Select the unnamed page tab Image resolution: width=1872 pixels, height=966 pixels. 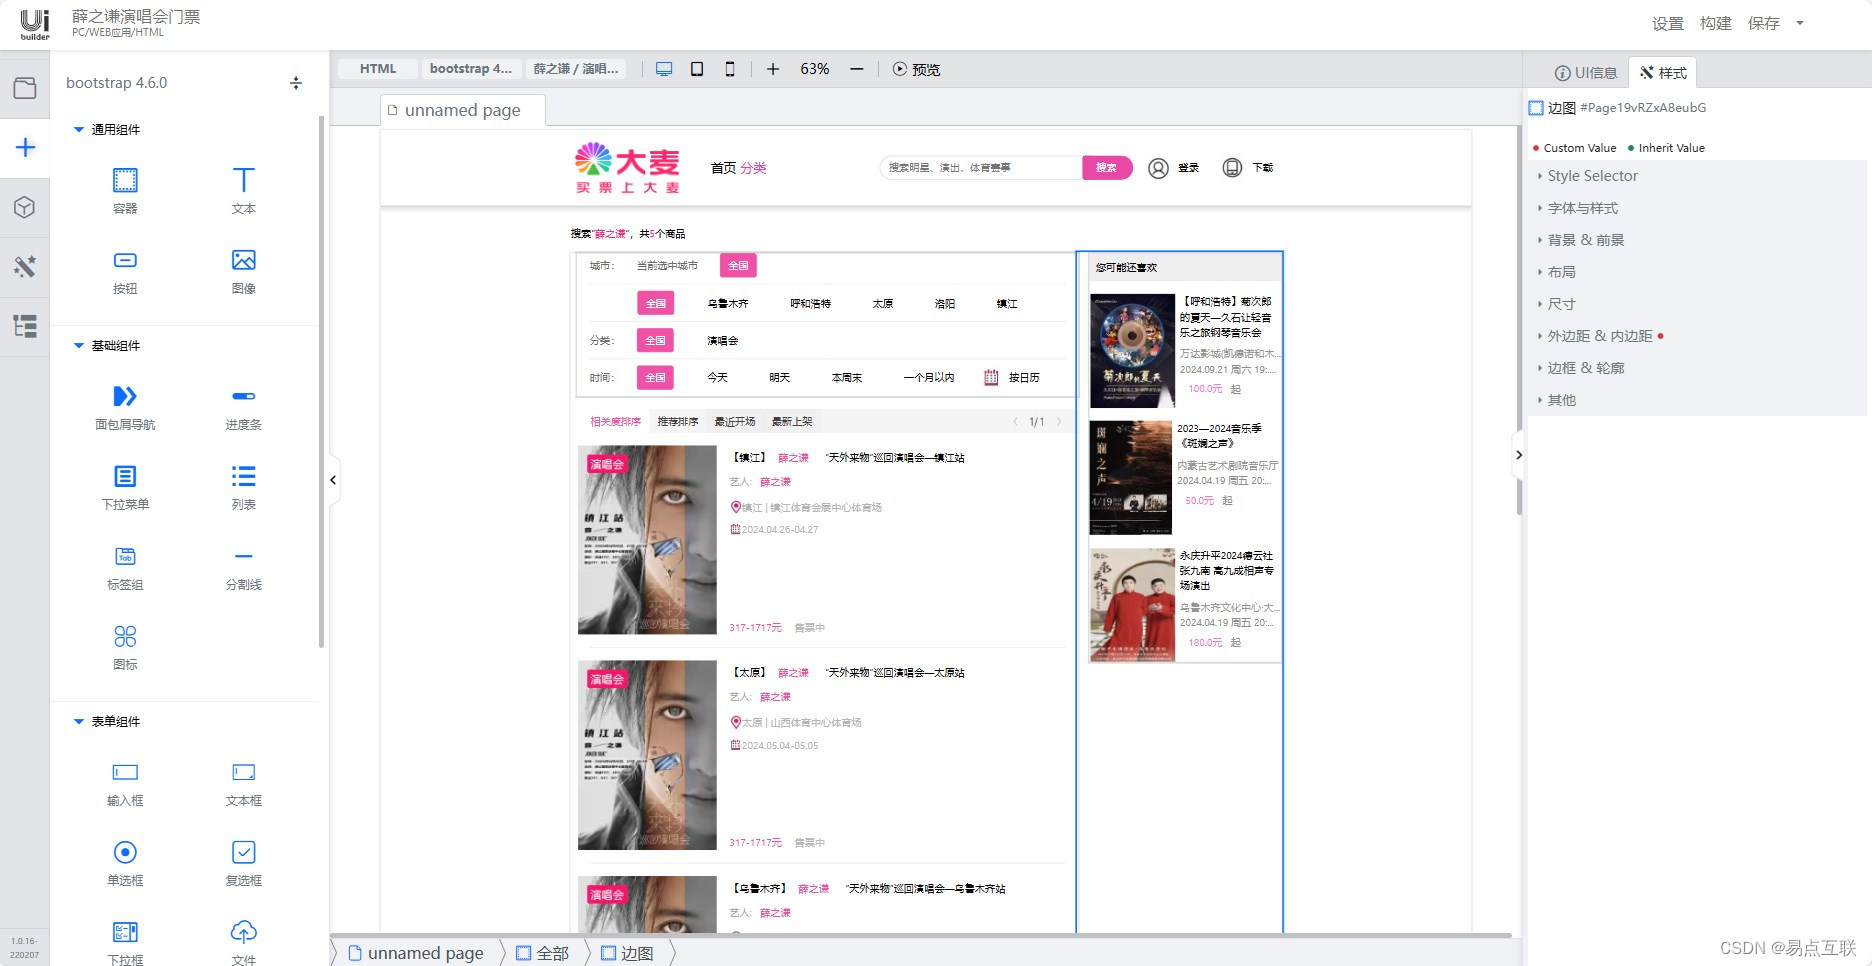(462, 110)
